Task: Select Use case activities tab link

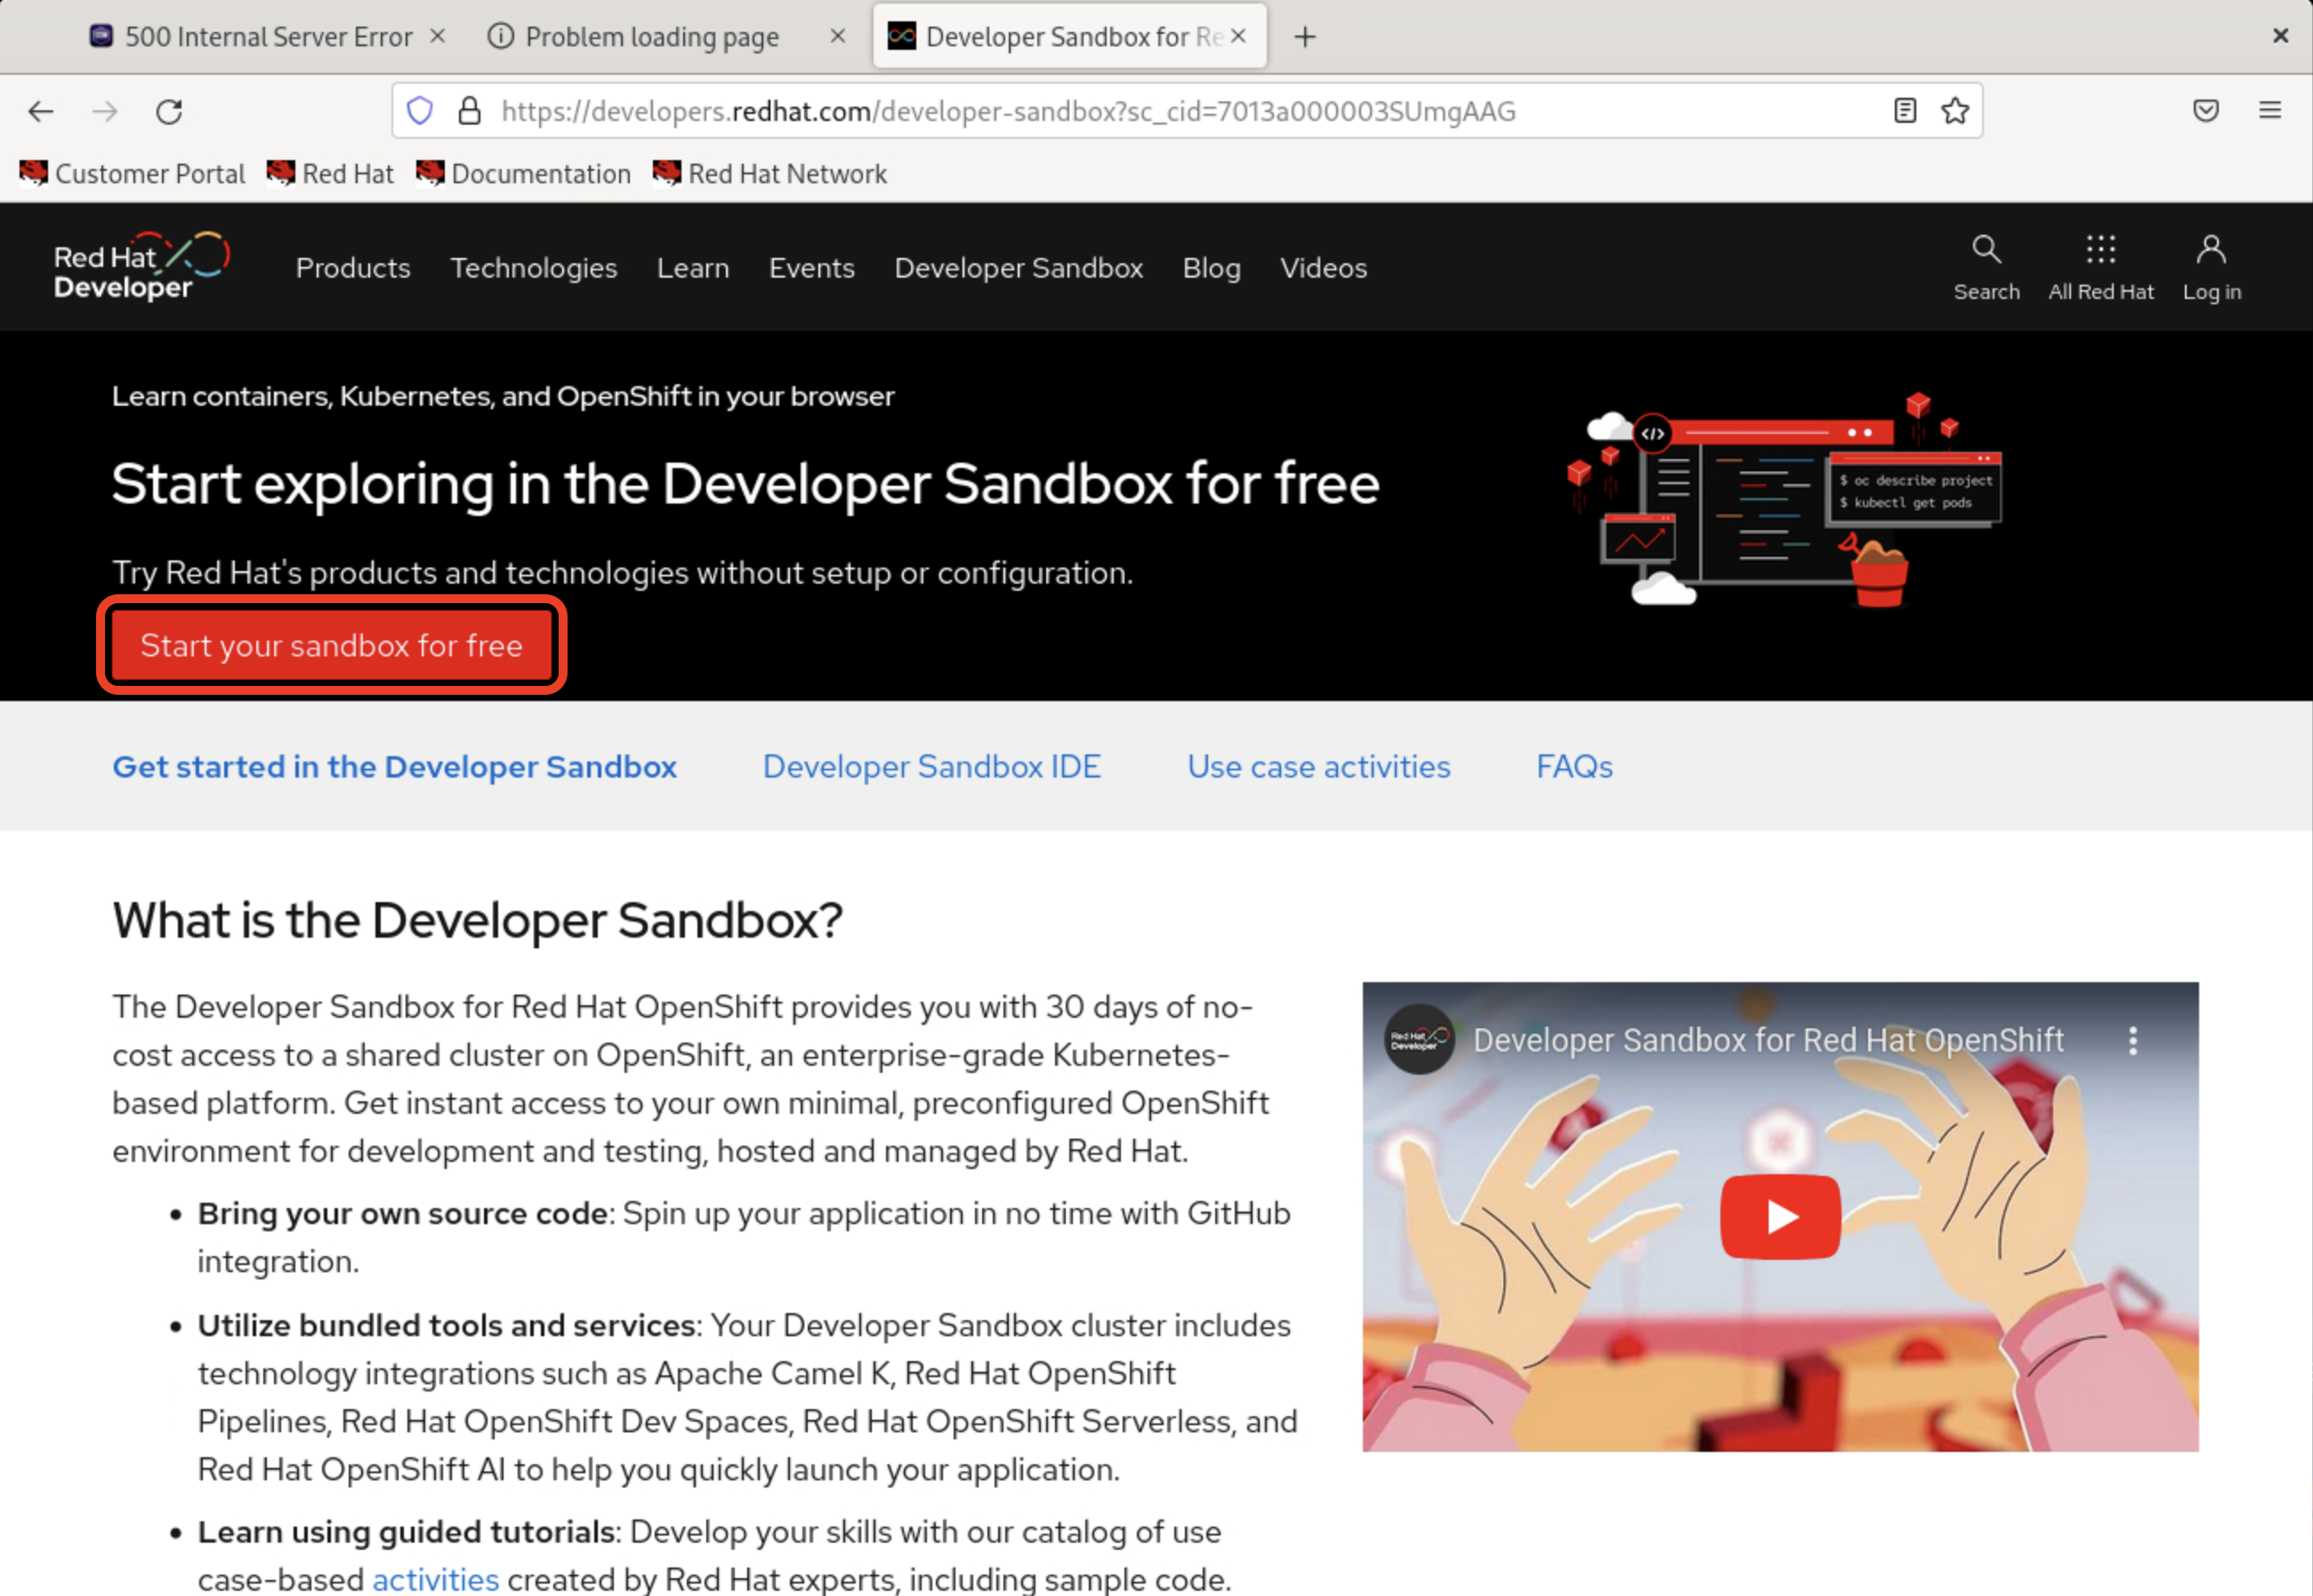Action: coord(1318,766)
